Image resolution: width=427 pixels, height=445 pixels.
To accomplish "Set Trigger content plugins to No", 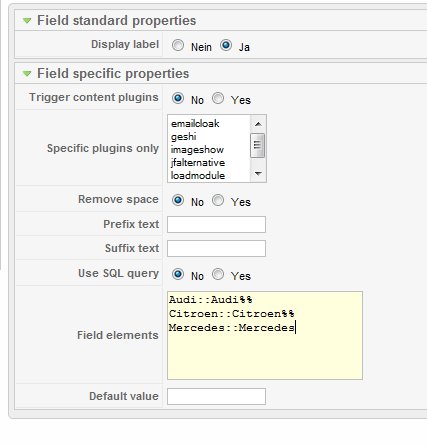I will coord(178,98).
